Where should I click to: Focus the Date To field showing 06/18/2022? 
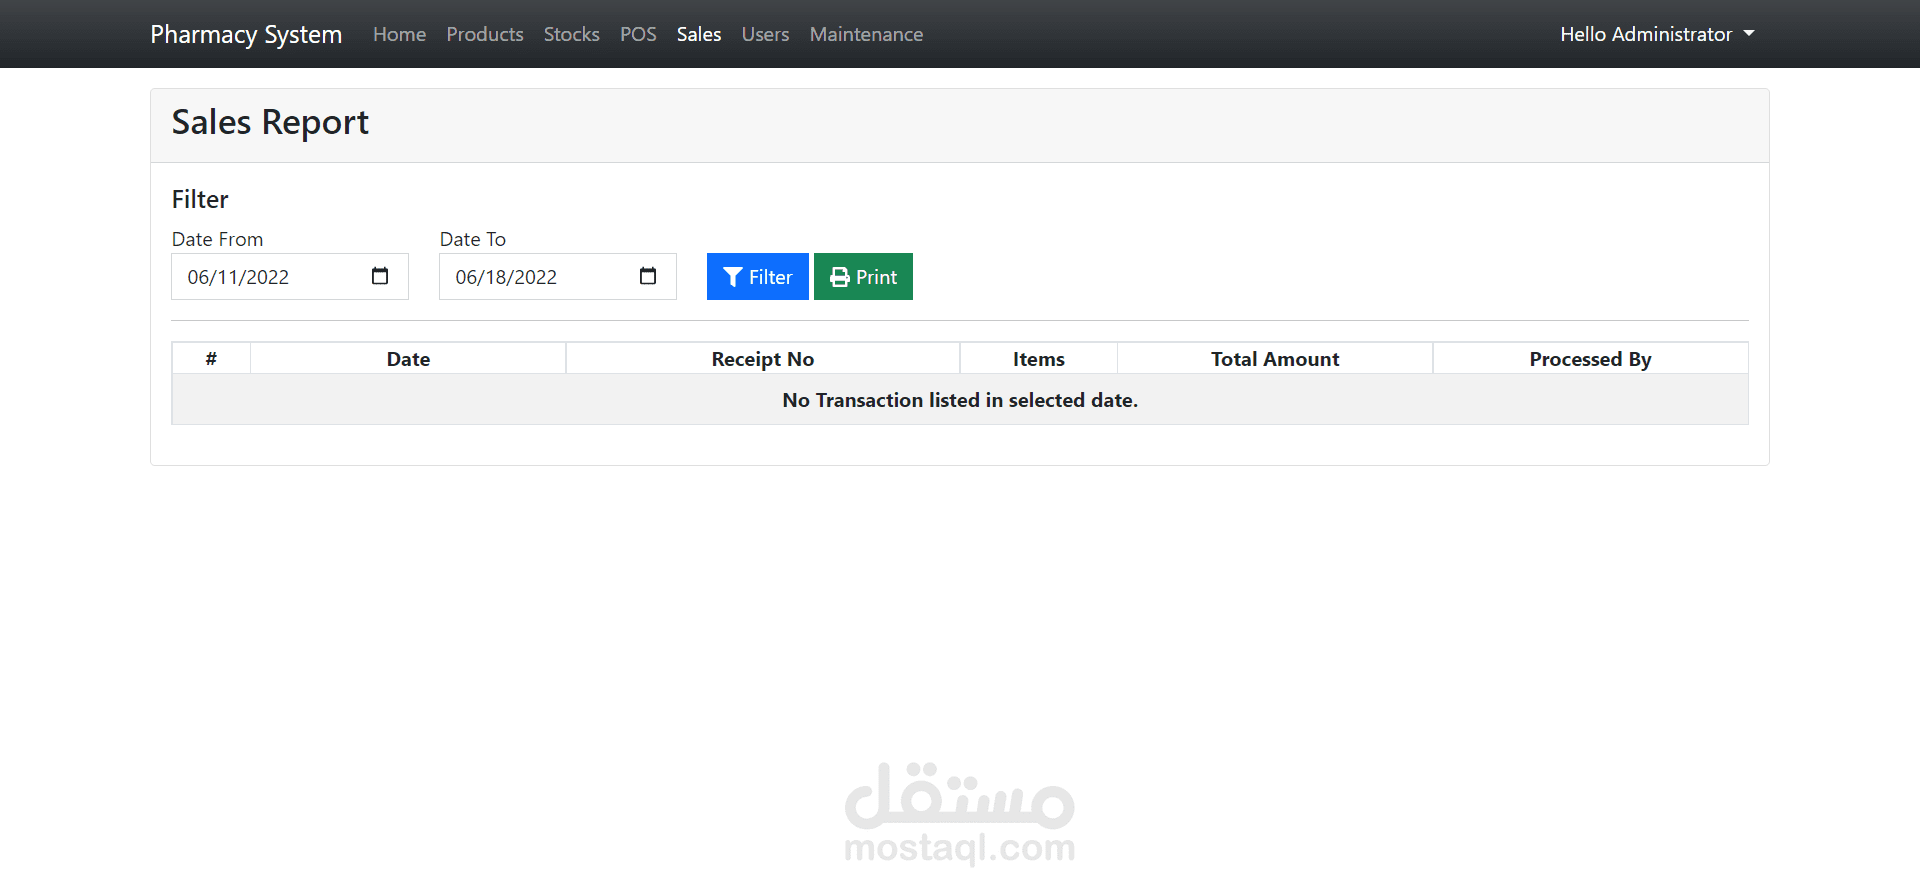558,277
